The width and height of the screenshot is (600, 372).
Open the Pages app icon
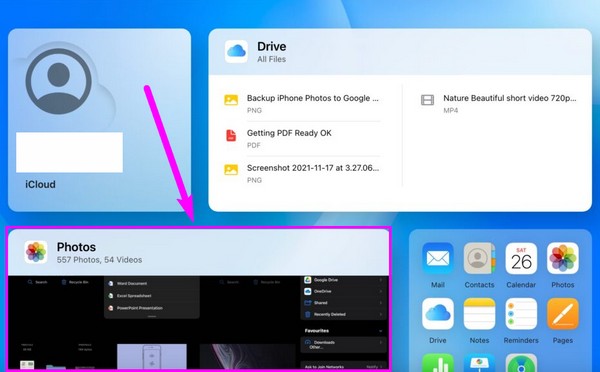click(562, 314)
